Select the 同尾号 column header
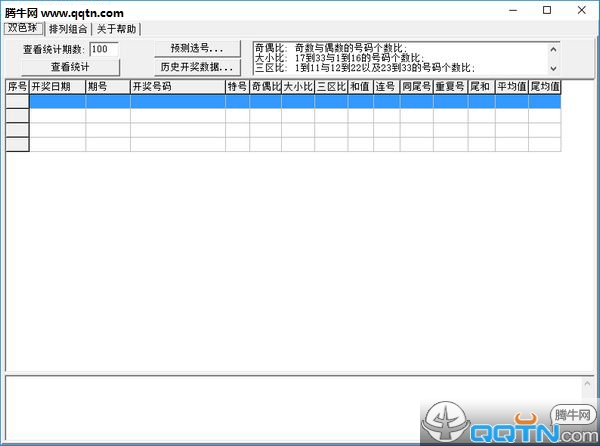The image size is (600, 446). coord(417,87)
